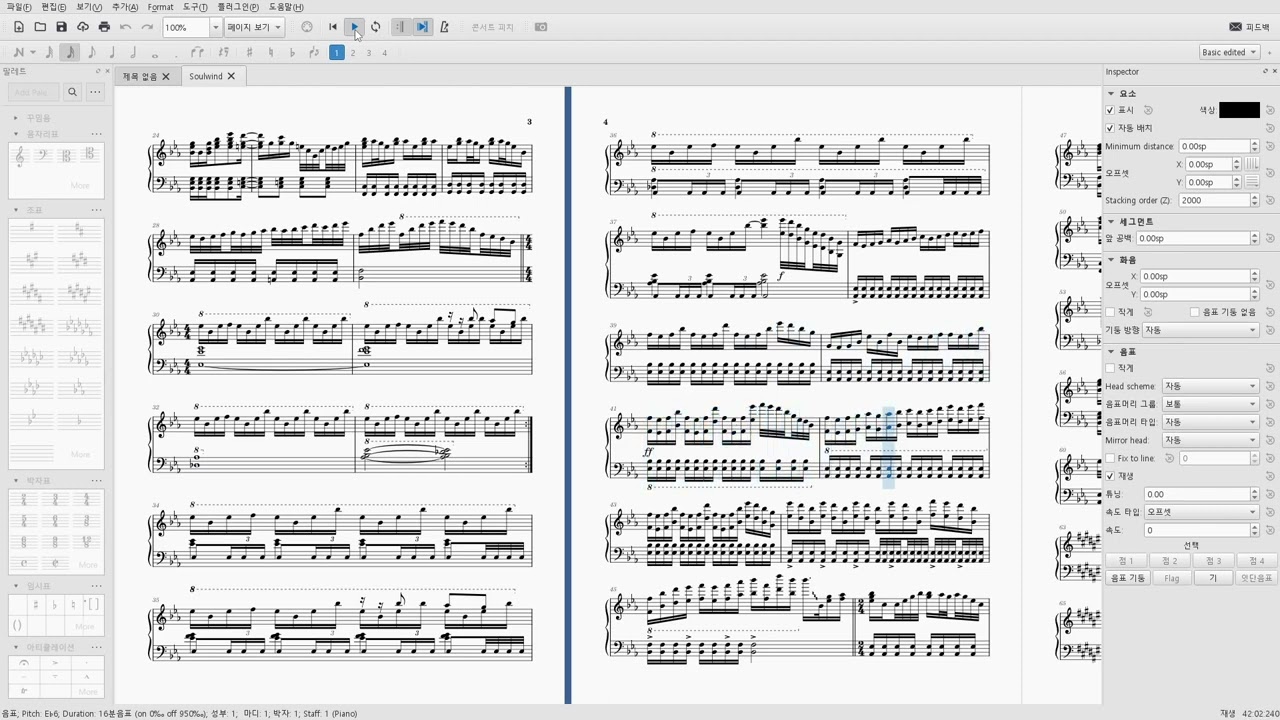Open the 파일 menu

19,7
